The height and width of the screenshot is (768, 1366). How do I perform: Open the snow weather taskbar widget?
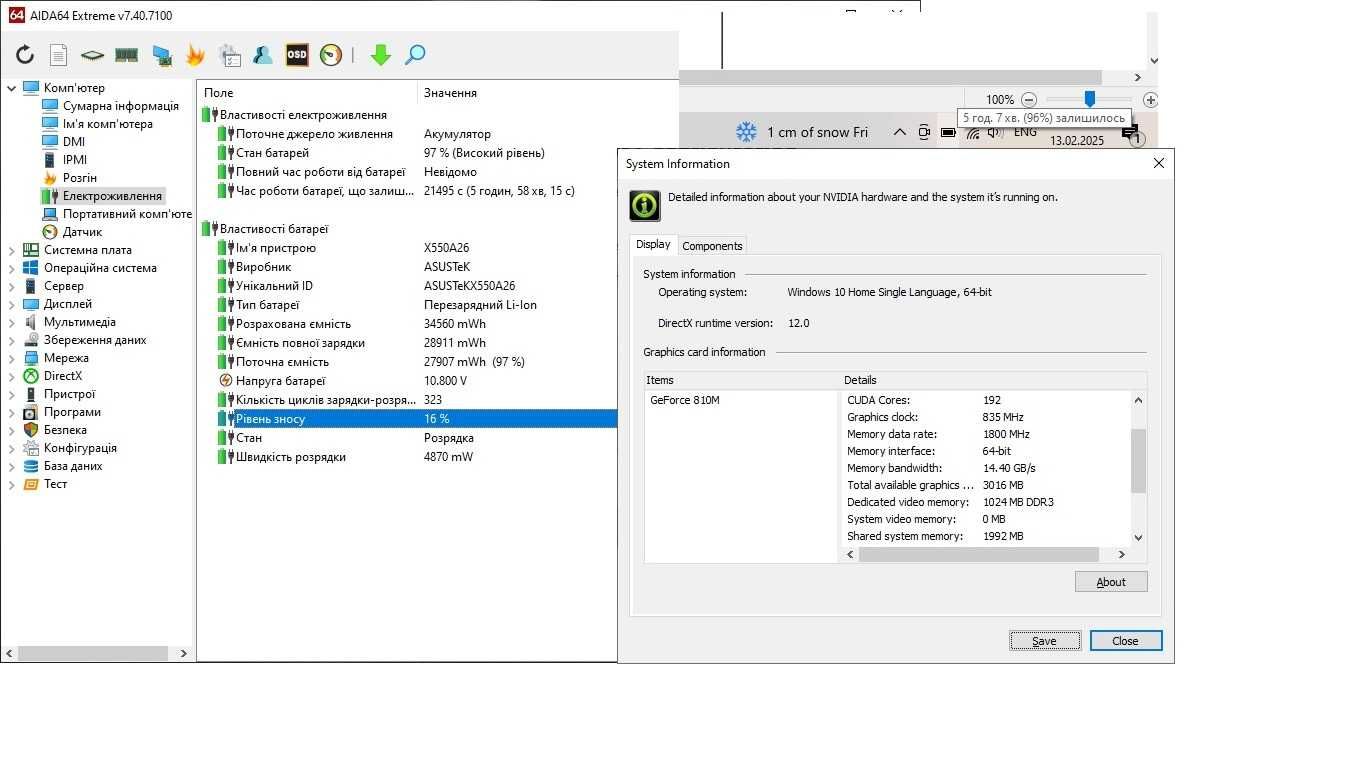[802, 132]
